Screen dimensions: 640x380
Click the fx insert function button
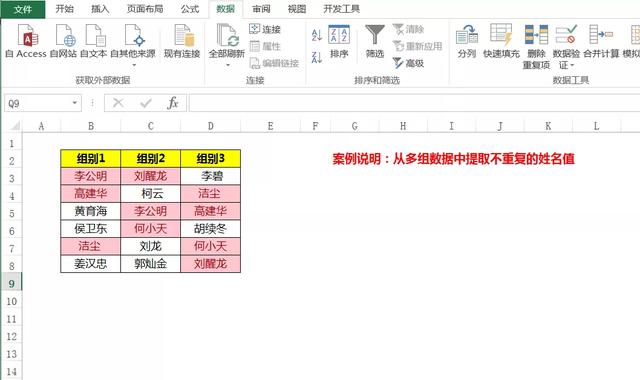point(173,103)
